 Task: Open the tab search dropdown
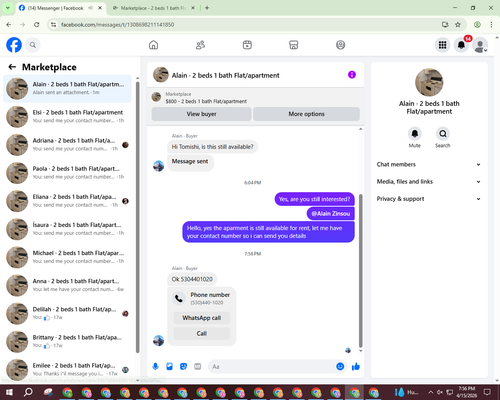tap(8, 8)
